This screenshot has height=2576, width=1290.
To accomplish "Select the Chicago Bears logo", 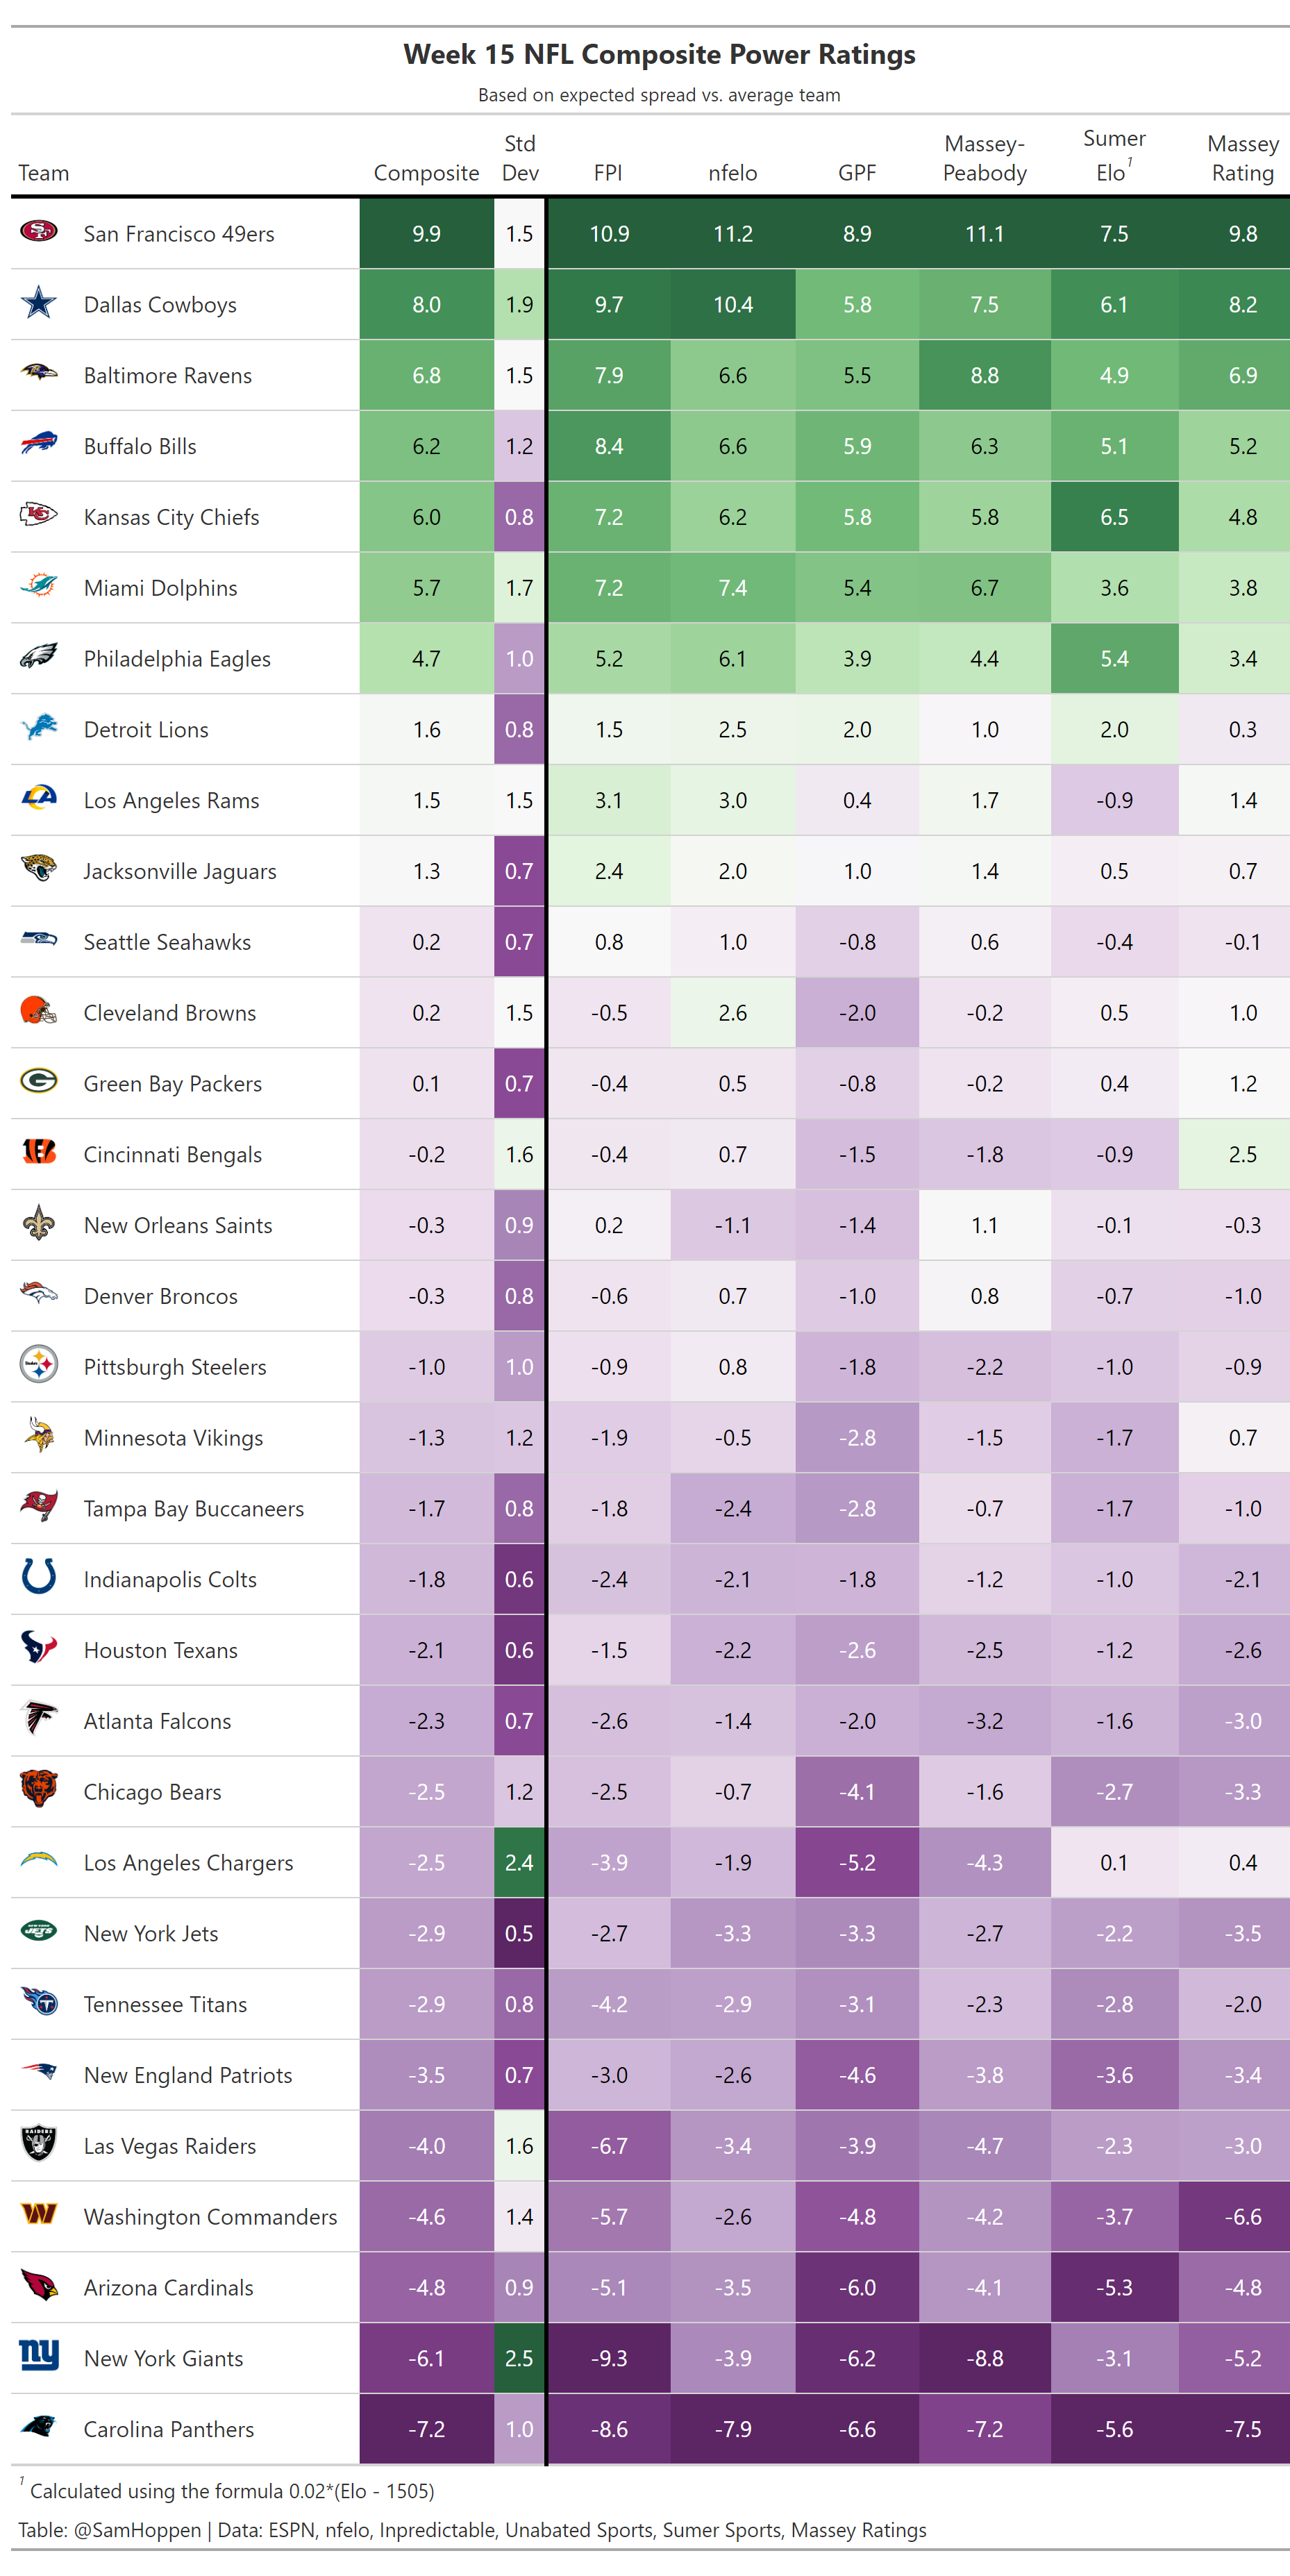I will pyautogui.click(x=39, y=1790).
